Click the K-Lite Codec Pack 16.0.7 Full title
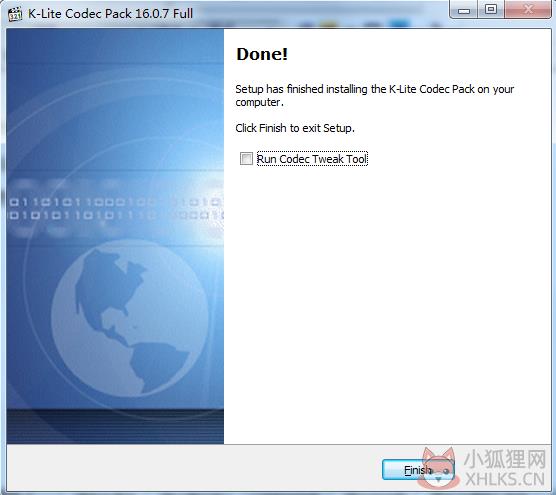This screenshot has height=495, width=556. 110,14
